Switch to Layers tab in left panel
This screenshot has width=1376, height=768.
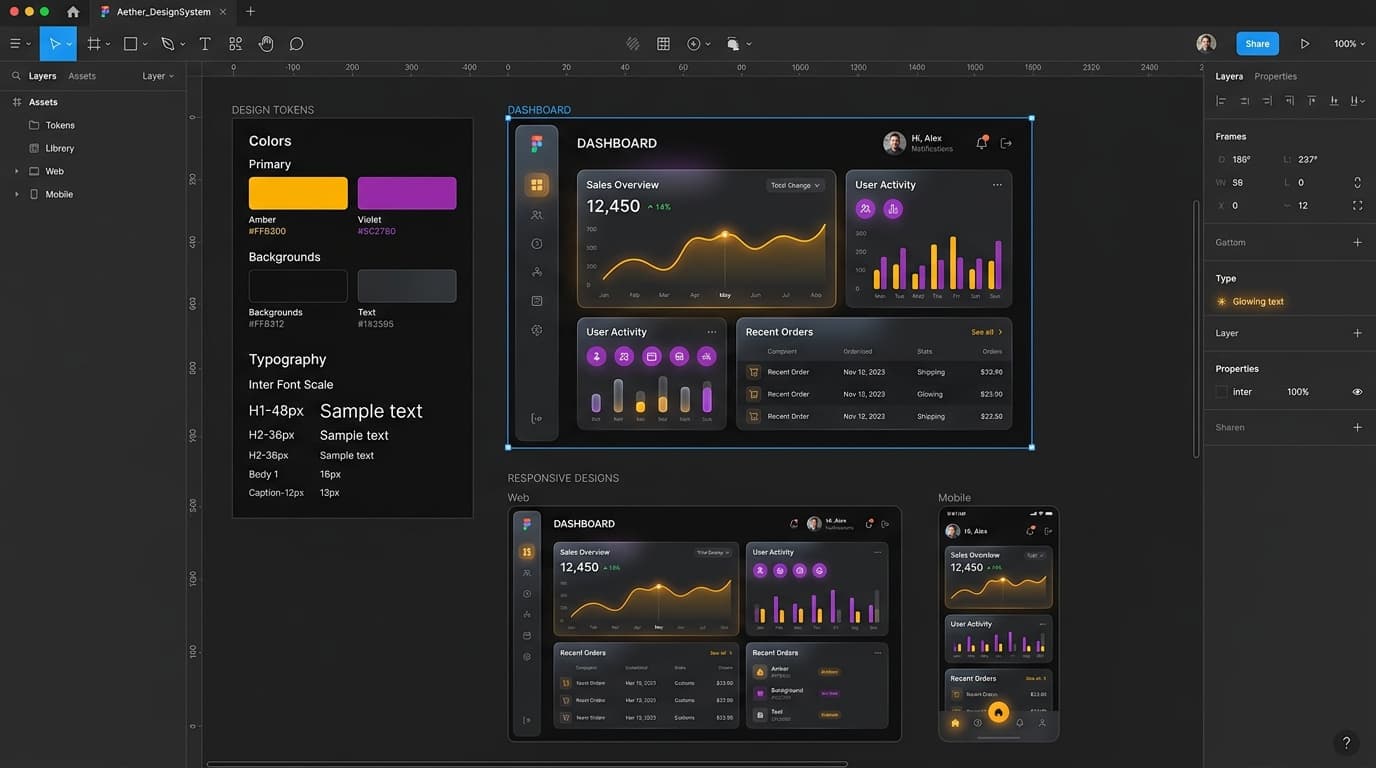tap(42, 76)
